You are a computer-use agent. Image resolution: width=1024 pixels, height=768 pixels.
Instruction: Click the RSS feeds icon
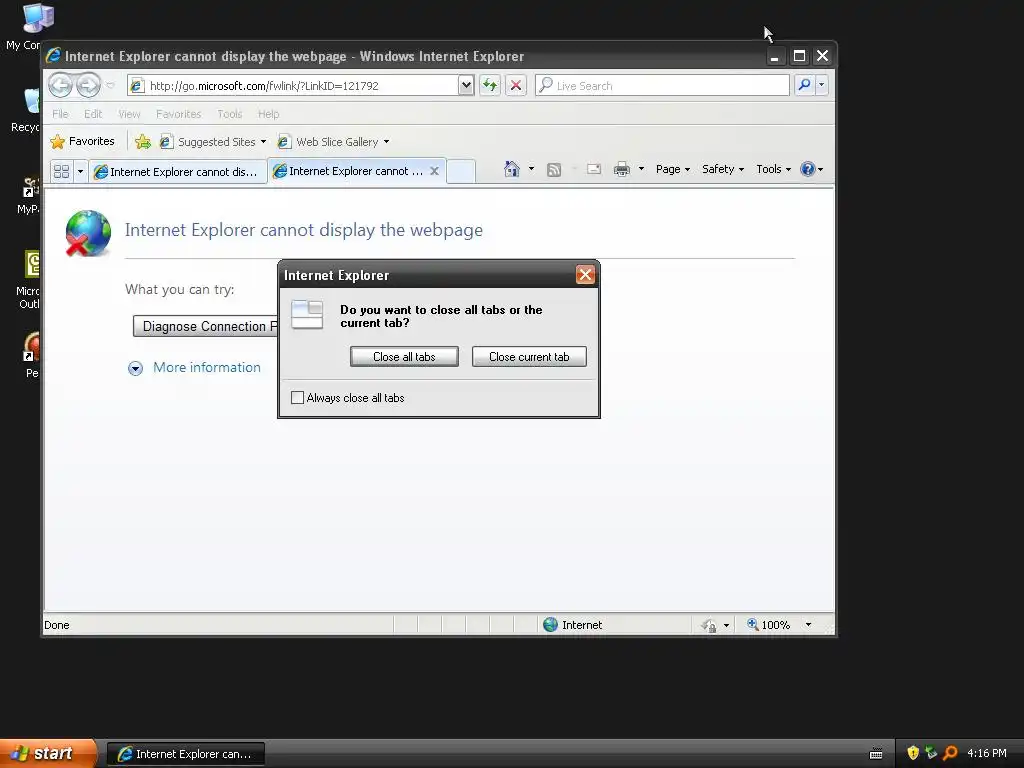[554, 170]
